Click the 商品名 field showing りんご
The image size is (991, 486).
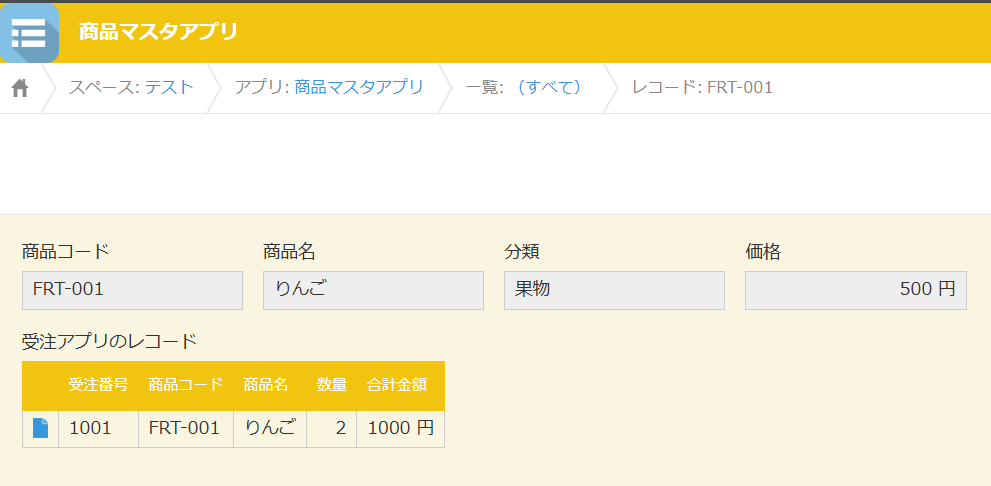click(374, 291)
